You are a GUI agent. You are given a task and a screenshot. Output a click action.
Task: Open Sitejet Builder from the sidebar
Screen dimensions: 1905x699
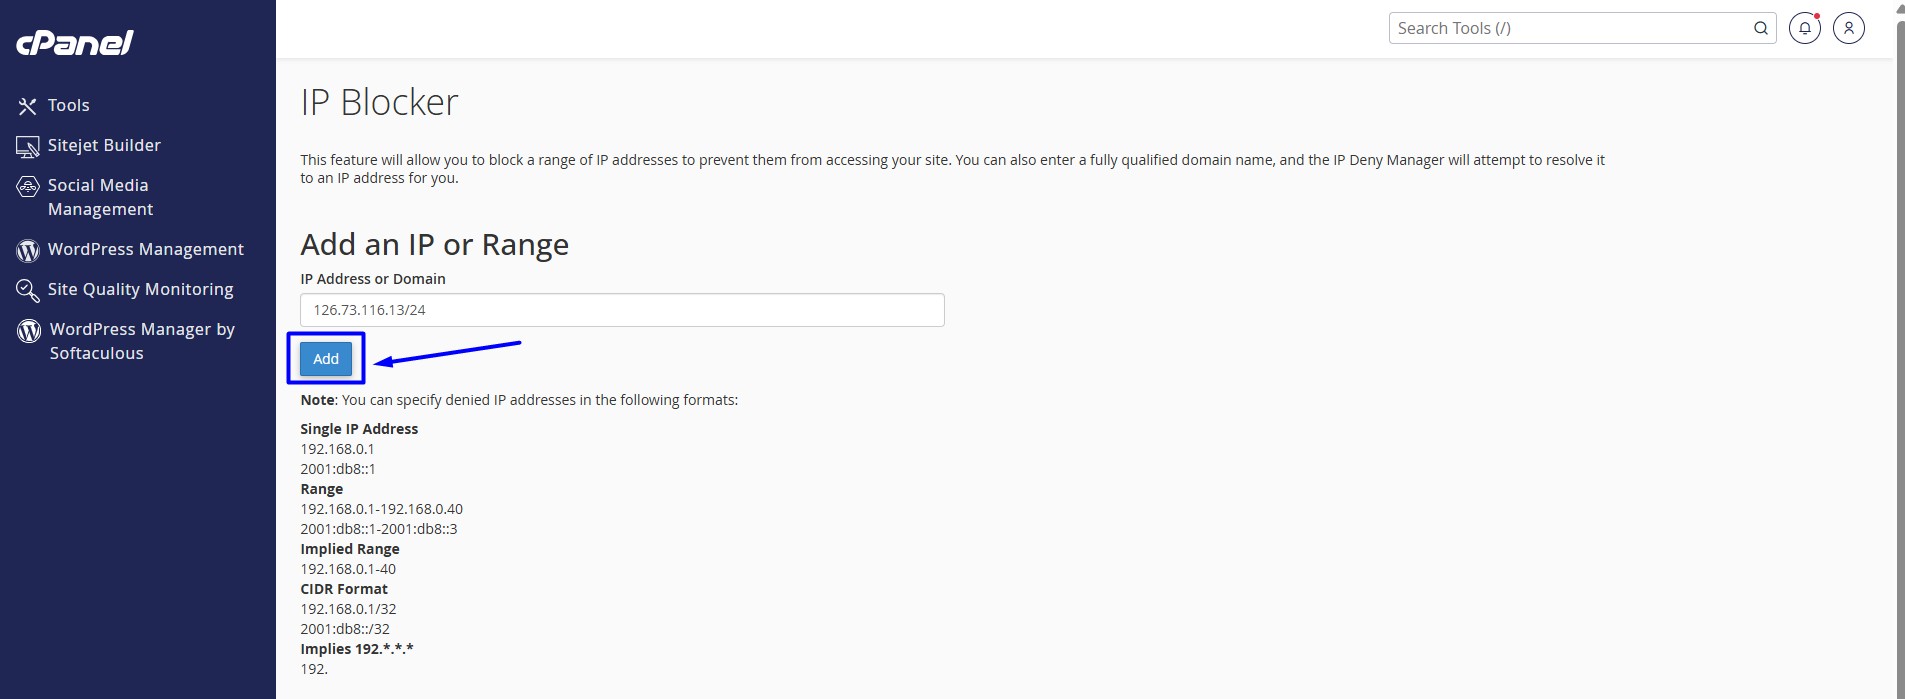pos(104,145)
